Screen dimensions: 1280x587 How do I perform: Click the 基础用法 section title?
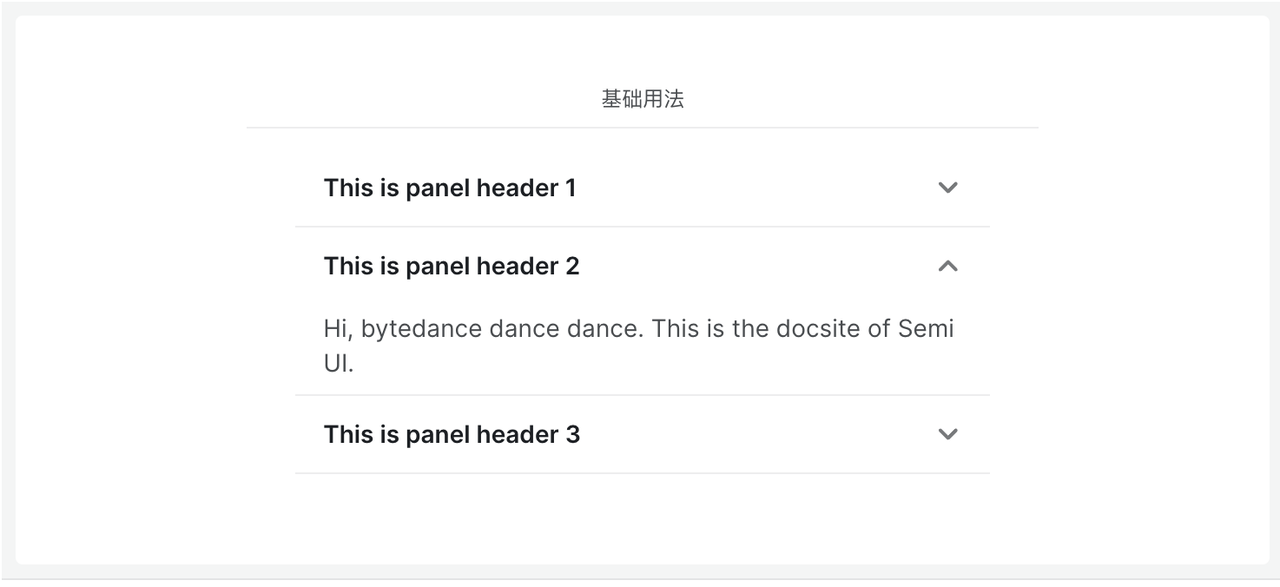642,99
